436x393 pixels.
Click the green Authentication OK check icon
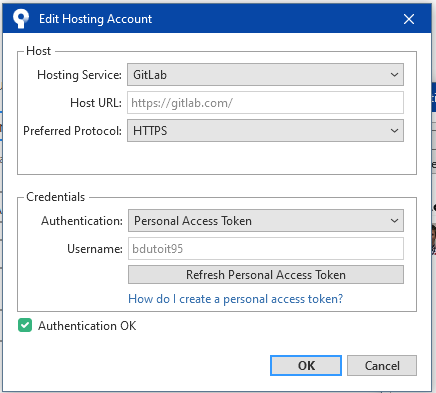(x=25, y=325)
